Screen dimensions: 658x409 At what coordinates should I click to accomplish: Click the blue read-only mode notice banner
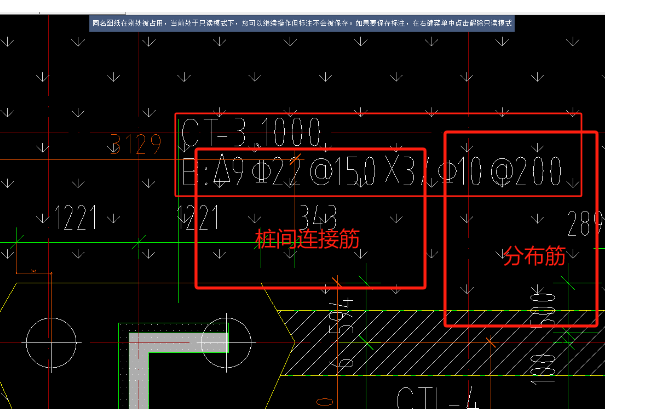pos(302,23)
